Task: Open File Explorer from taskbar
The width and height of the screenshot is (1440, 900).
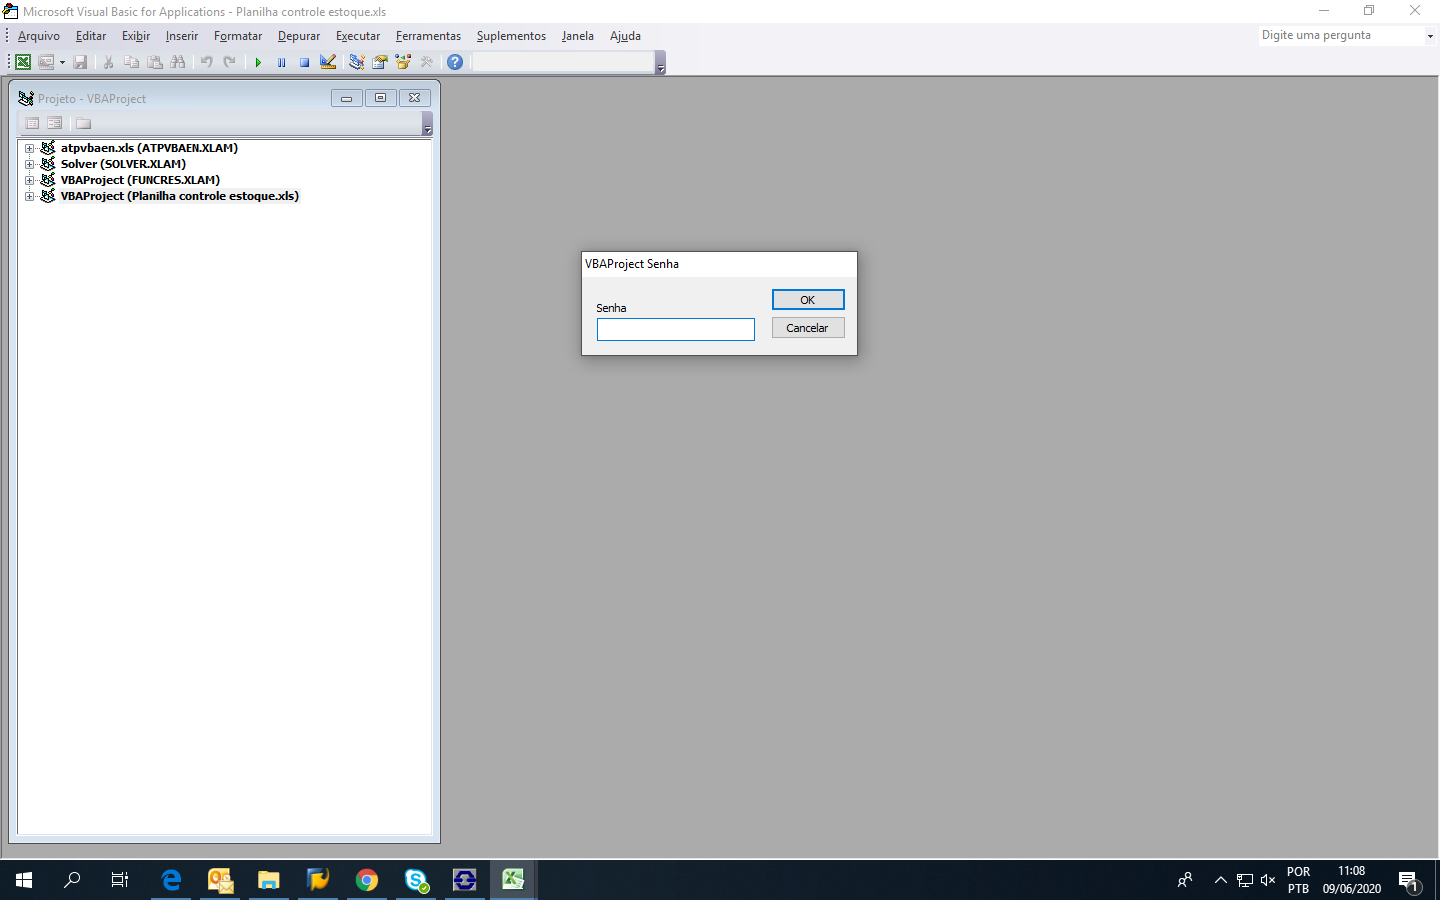Action: [269, 880]
